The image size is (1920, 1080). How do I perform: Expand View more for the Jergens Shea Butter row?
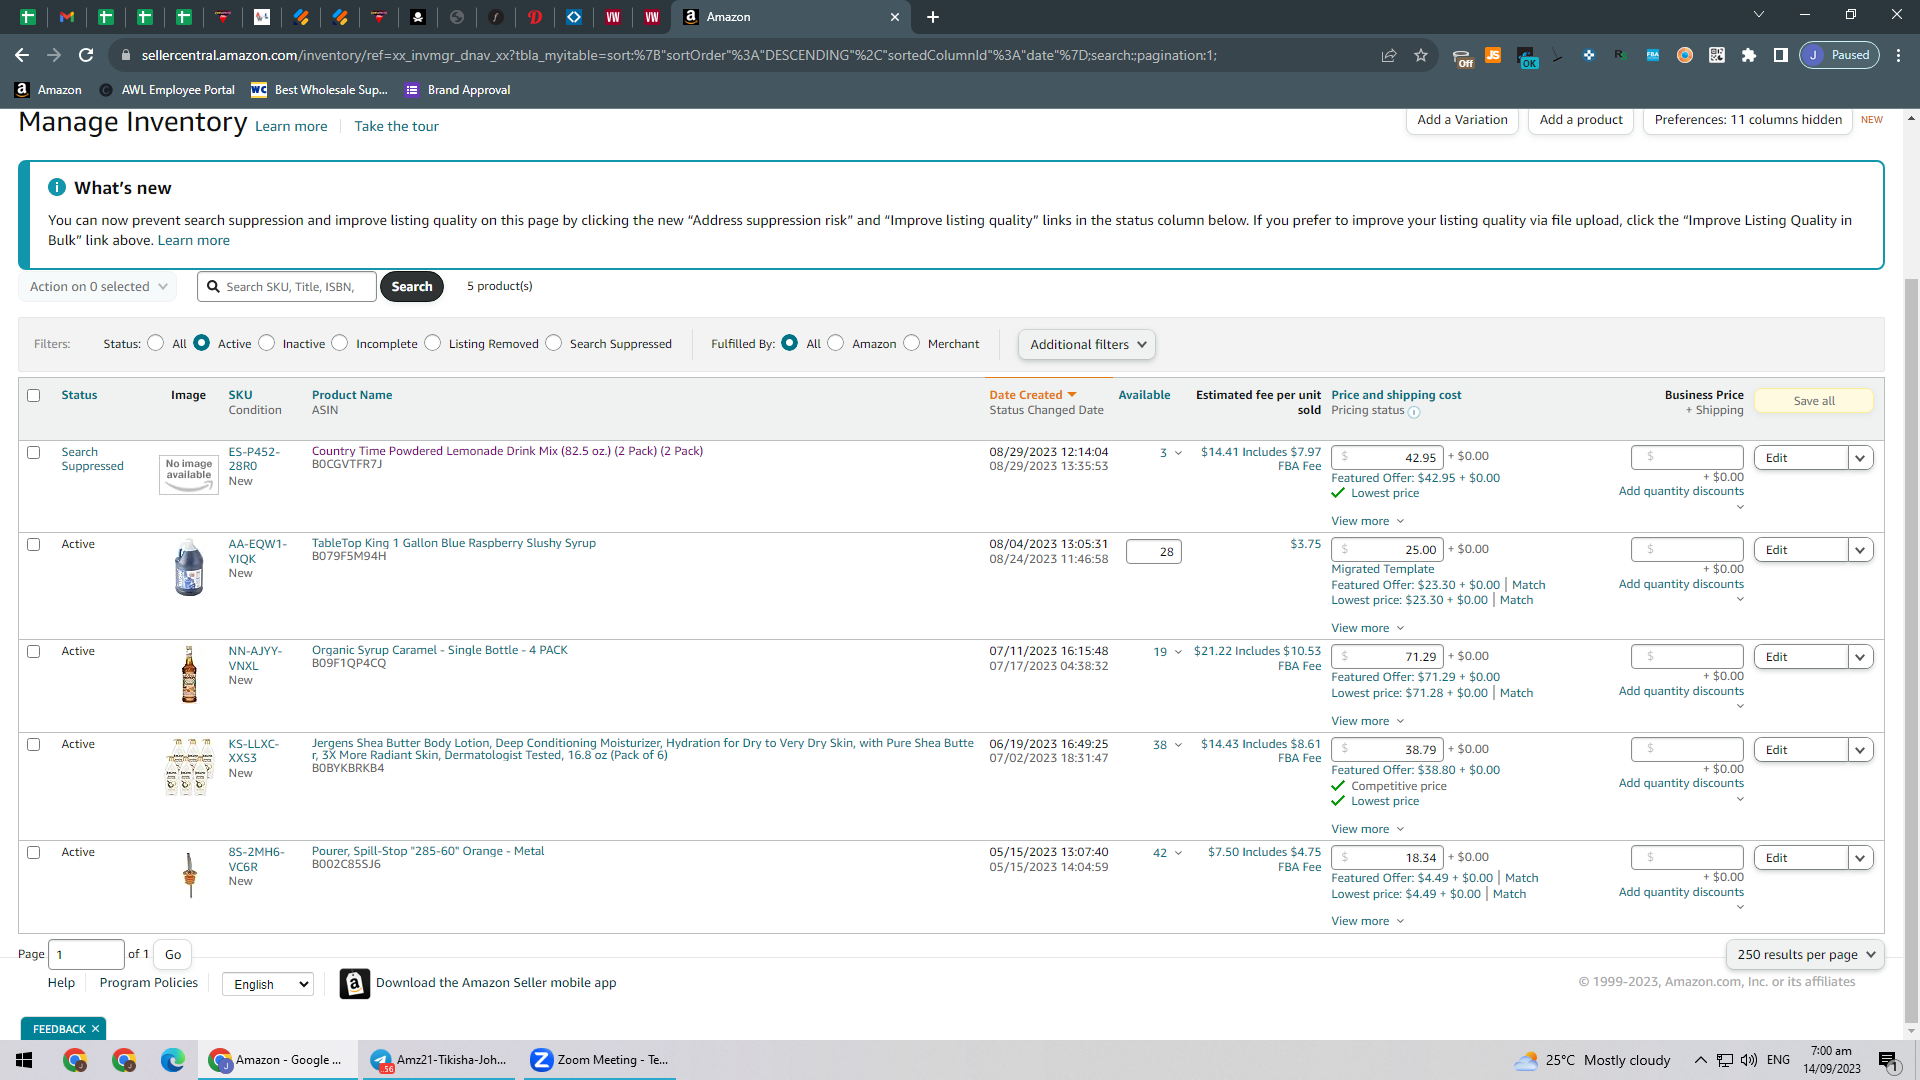pyautogui.click(x=1368, y=829)
